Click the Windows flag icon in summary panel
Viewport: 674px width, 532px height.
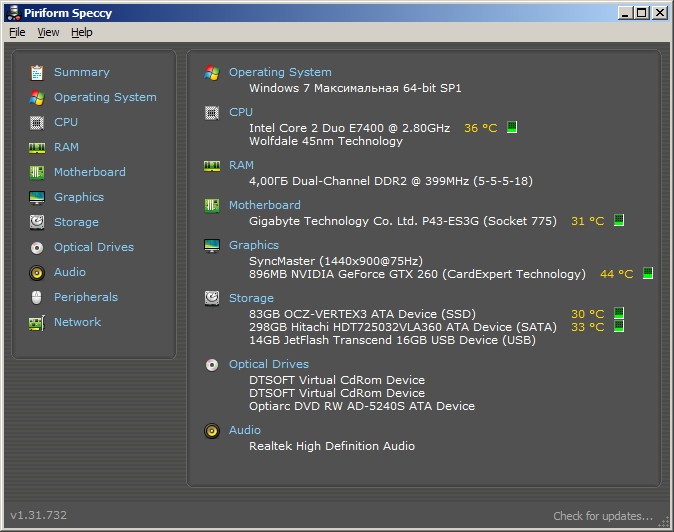coord(212,73)
